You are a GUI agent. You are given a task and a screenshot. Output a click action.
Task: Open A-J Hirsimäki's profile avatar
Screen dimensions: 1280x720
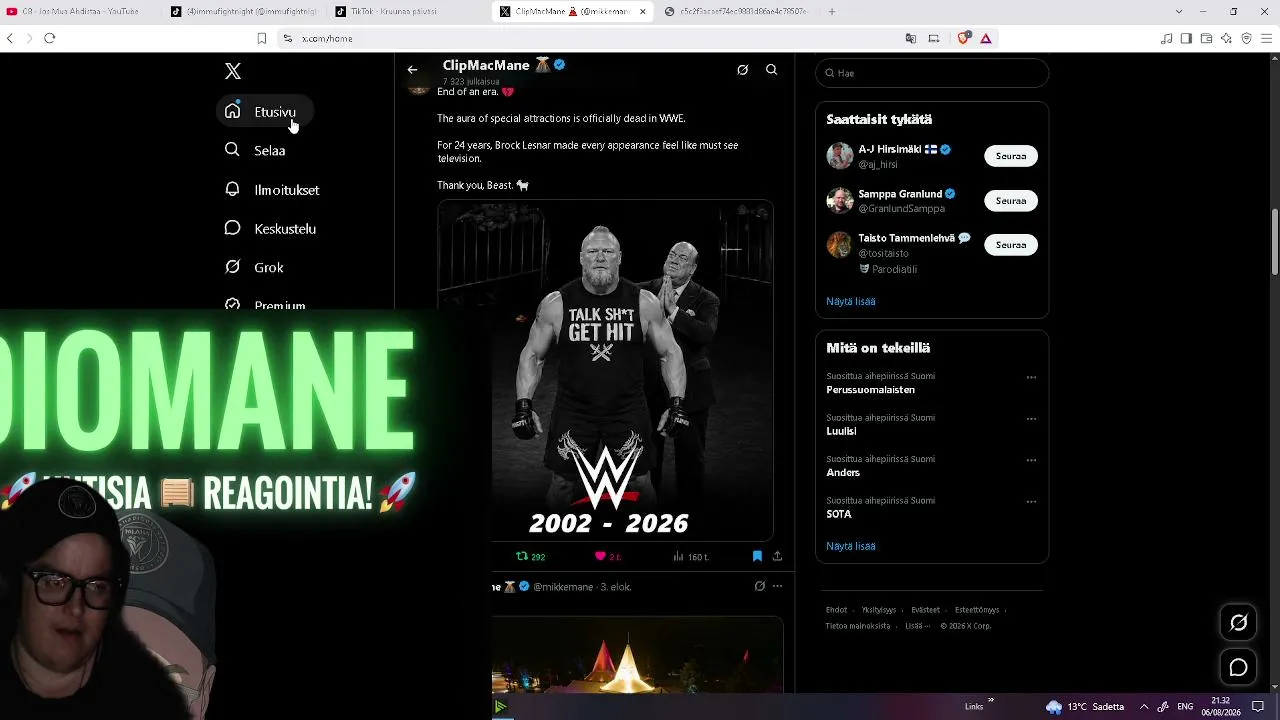[840, 156]
